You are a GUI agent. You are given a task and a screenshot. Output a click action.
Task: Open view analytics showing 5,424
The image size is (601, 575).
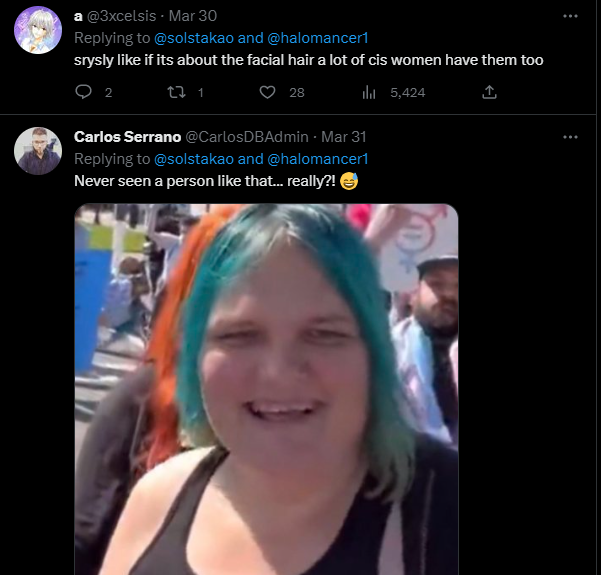pyautogui.click(x=394, y=92)
